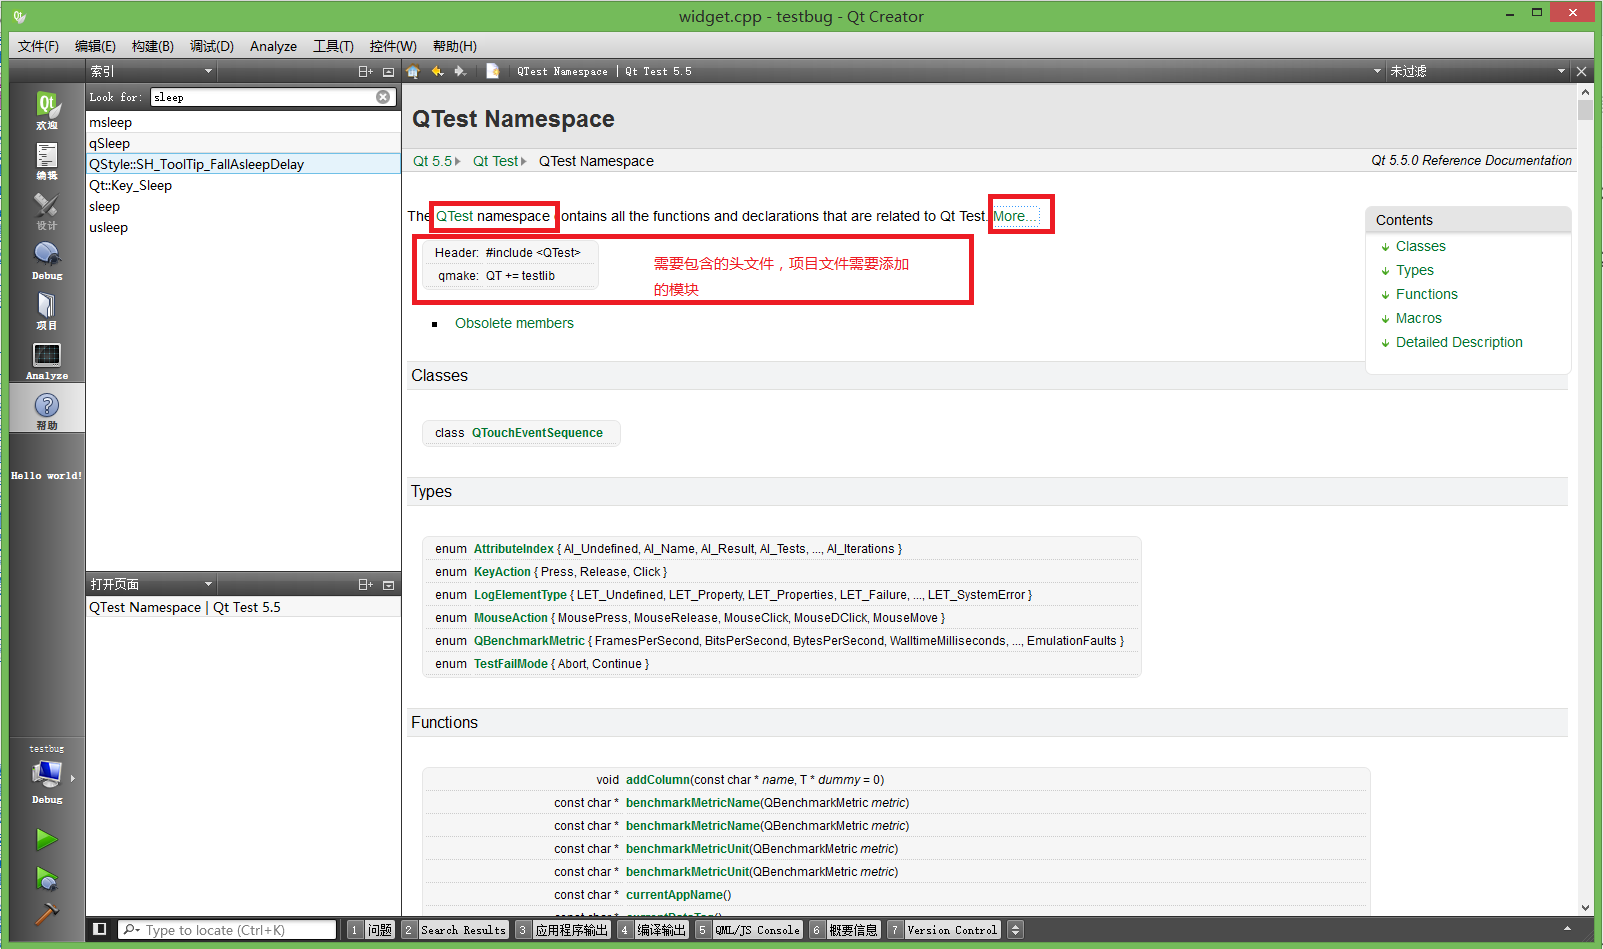Follow the Qt Test breadcrumb link
The height and width of the screenshot is (949, 1603).
(x=495, y=161)
